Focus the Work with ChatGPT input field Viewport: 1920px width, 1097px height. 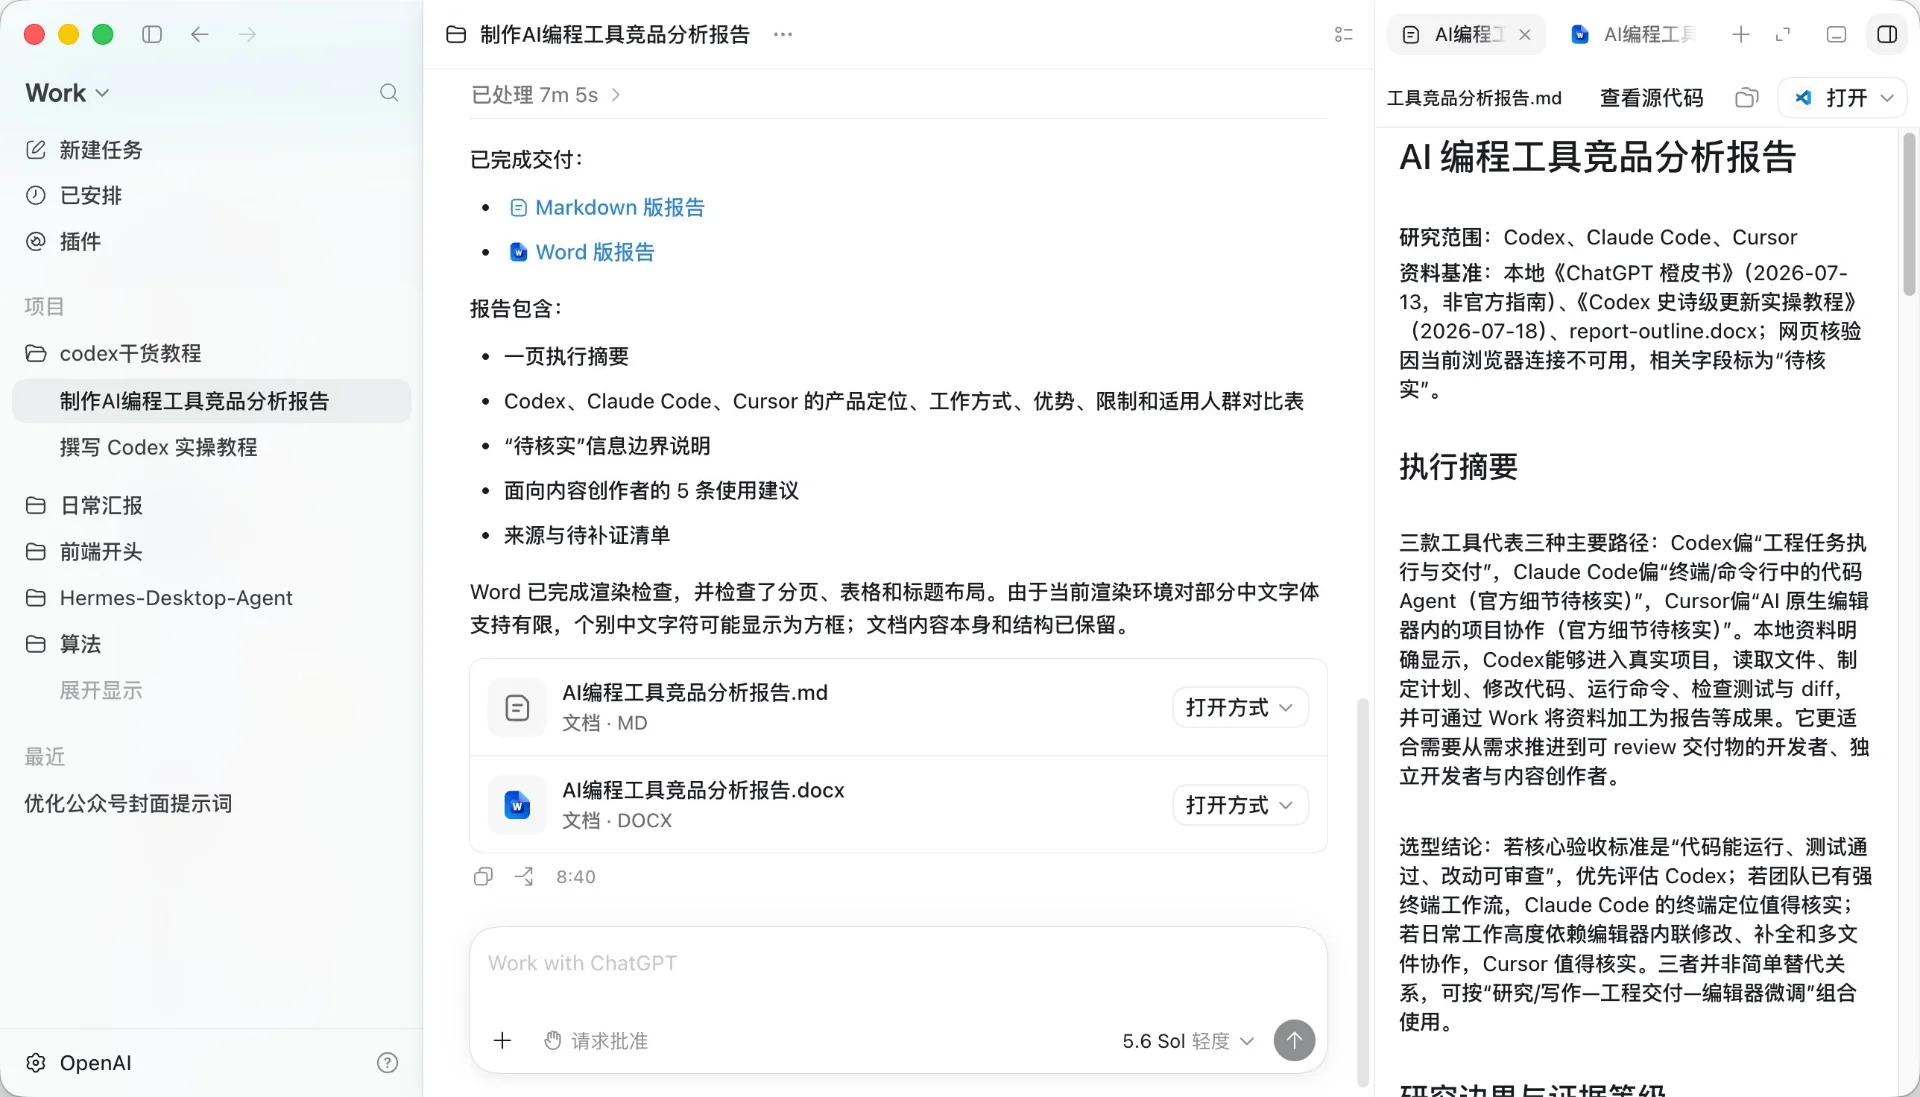[898, 964]
